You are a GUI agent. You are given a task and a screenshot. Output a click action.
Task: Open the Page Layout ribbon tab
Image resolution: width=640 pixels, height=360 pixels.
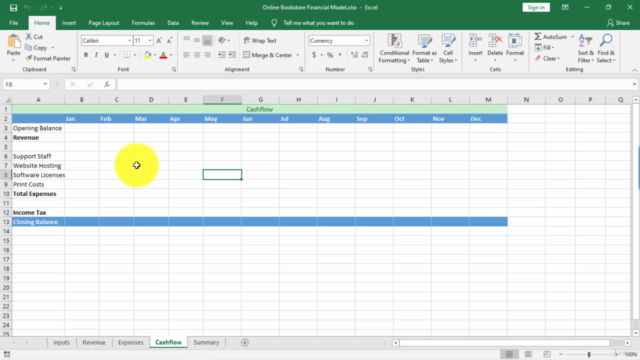(x=104, y=23)
